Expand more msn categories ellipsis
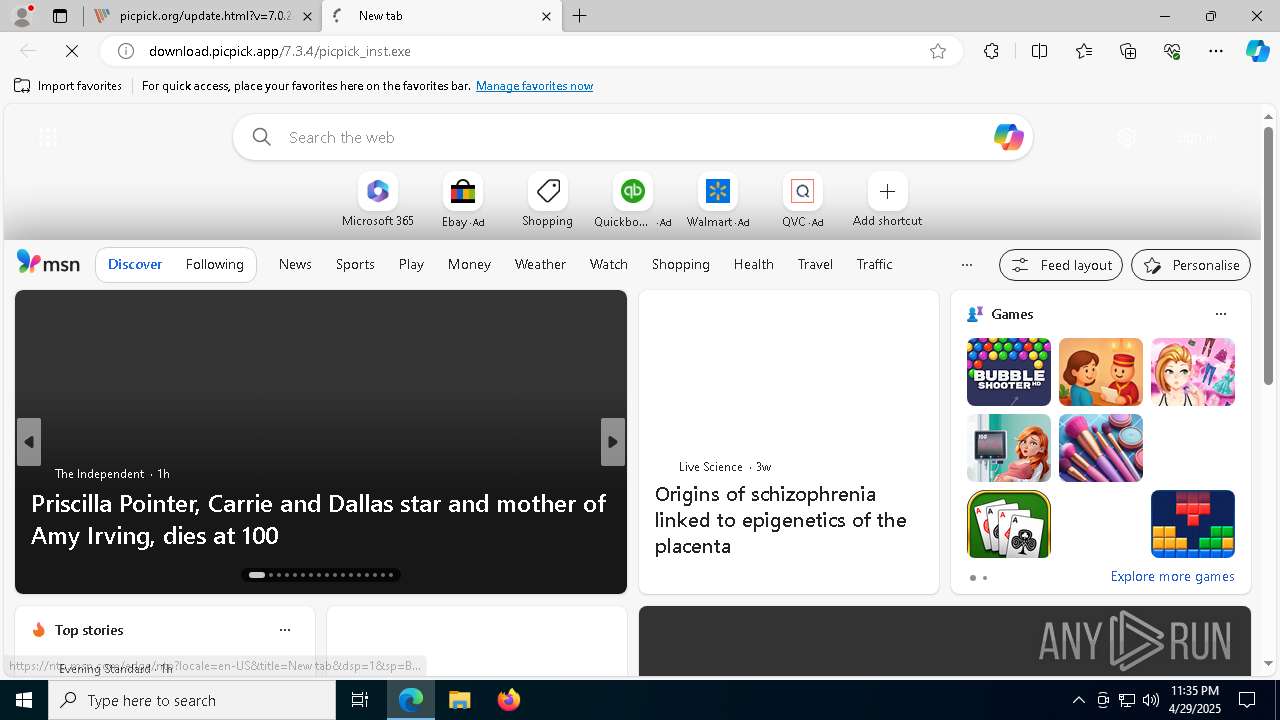The height and width of the screenshot is (720, 1280). 966,264
